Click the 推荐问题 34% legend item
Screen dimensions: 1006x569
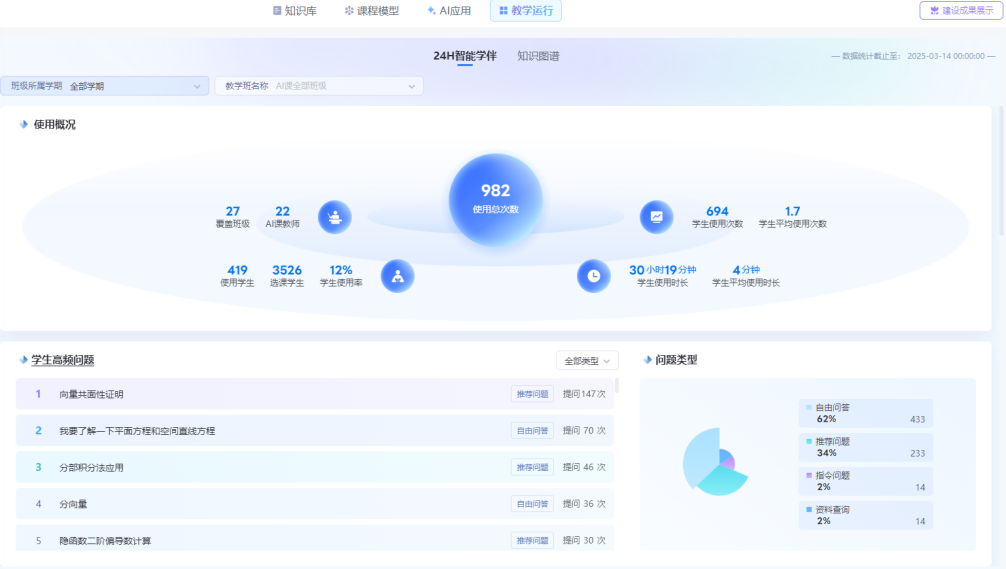[x=865, y=447]
